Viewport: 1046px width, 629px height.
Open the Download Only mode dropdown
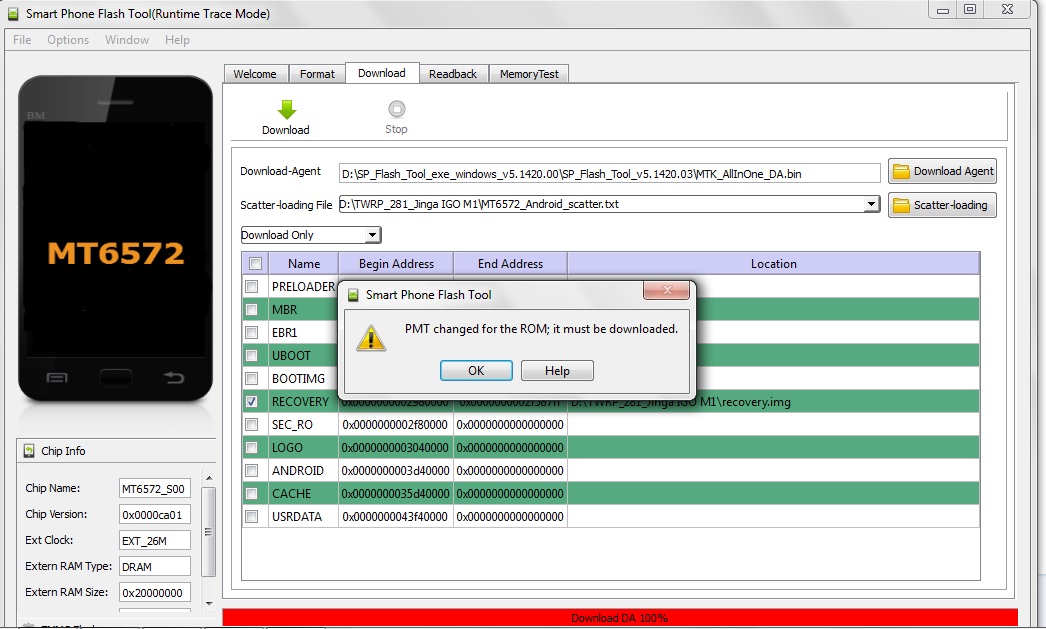[x=372, y=235]
